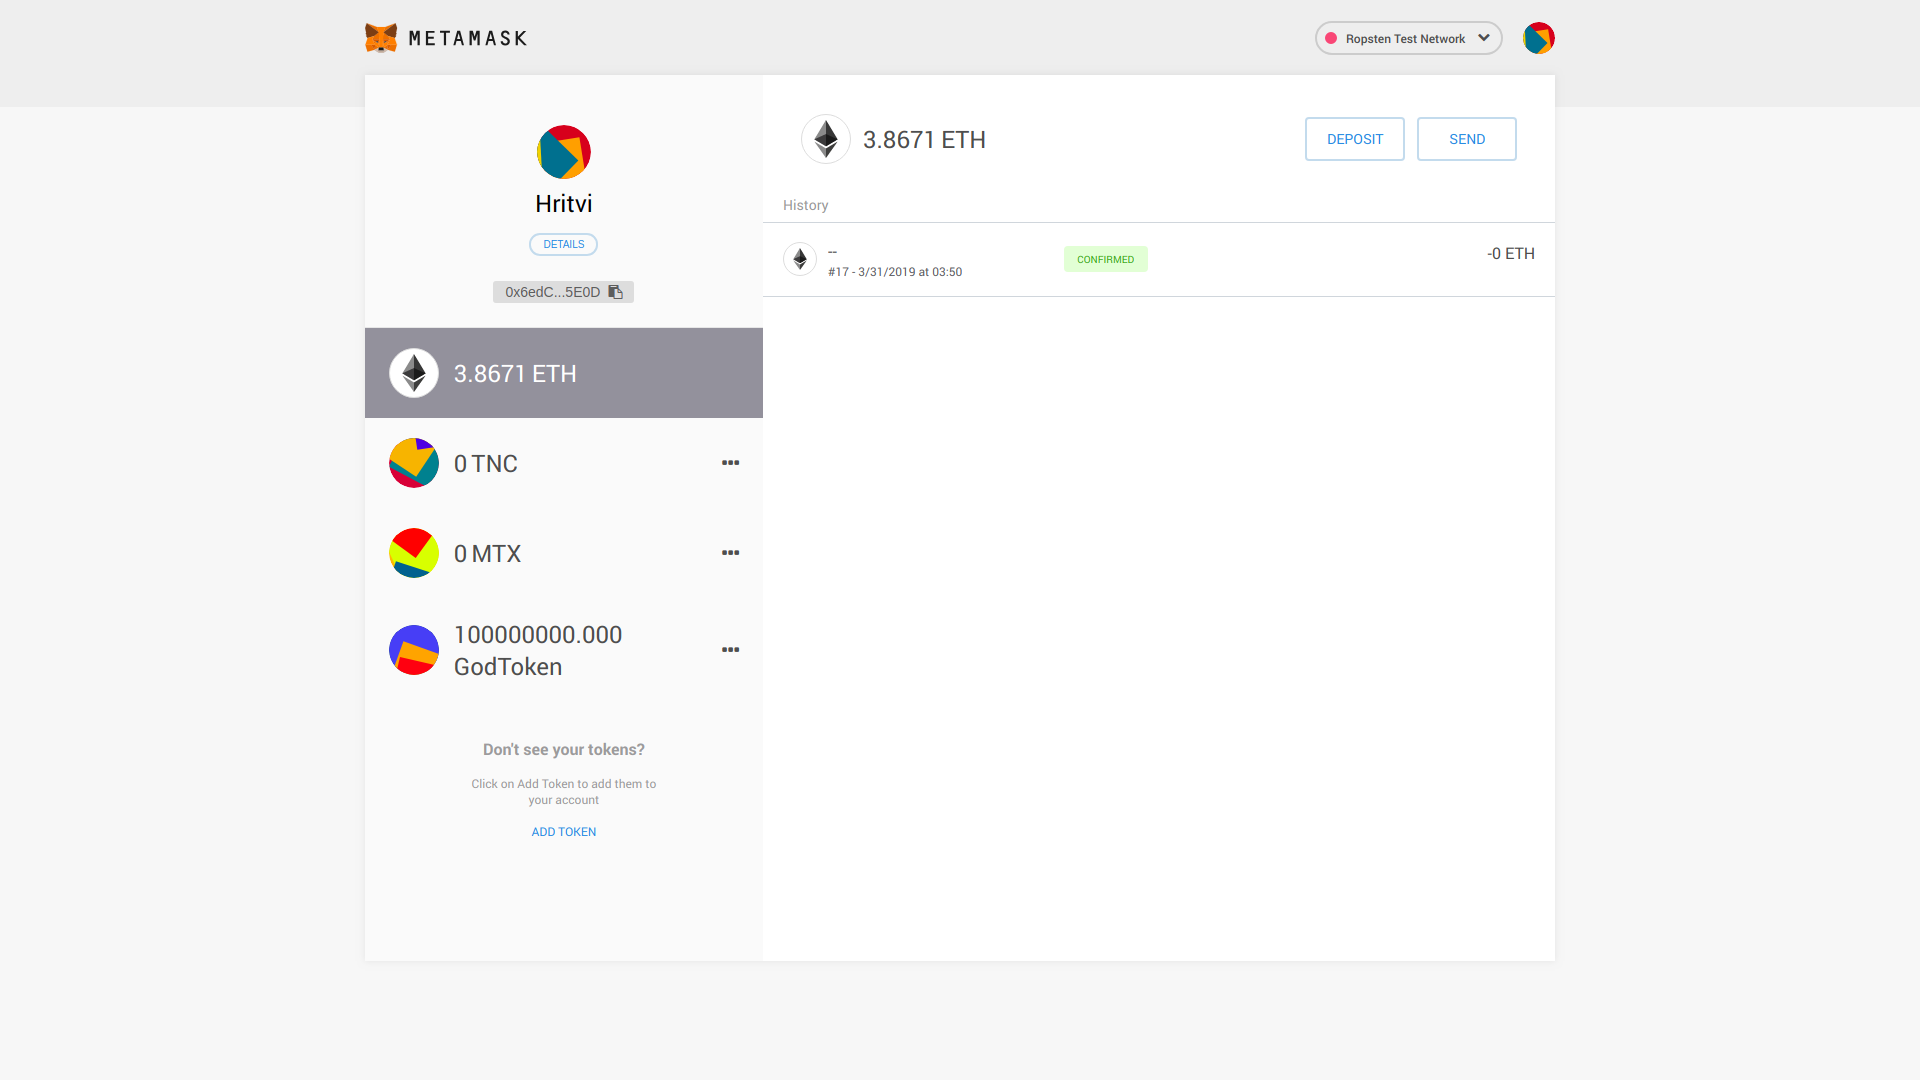Click the TNC token identicon
This screenshot has height=1080, width=1920.
[x=414, y=463]
